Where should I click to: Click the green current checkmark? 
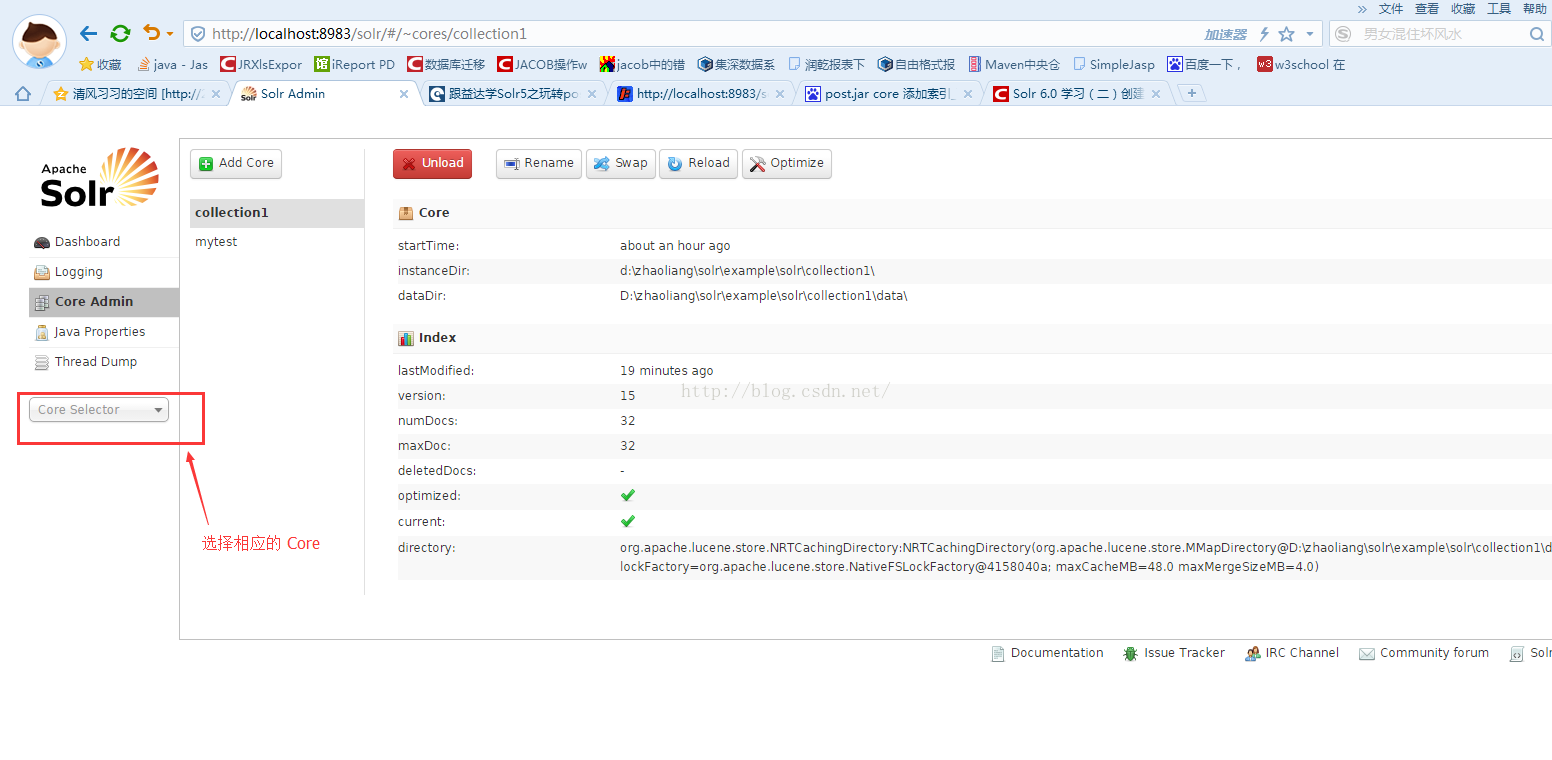[x=628, y=522]
